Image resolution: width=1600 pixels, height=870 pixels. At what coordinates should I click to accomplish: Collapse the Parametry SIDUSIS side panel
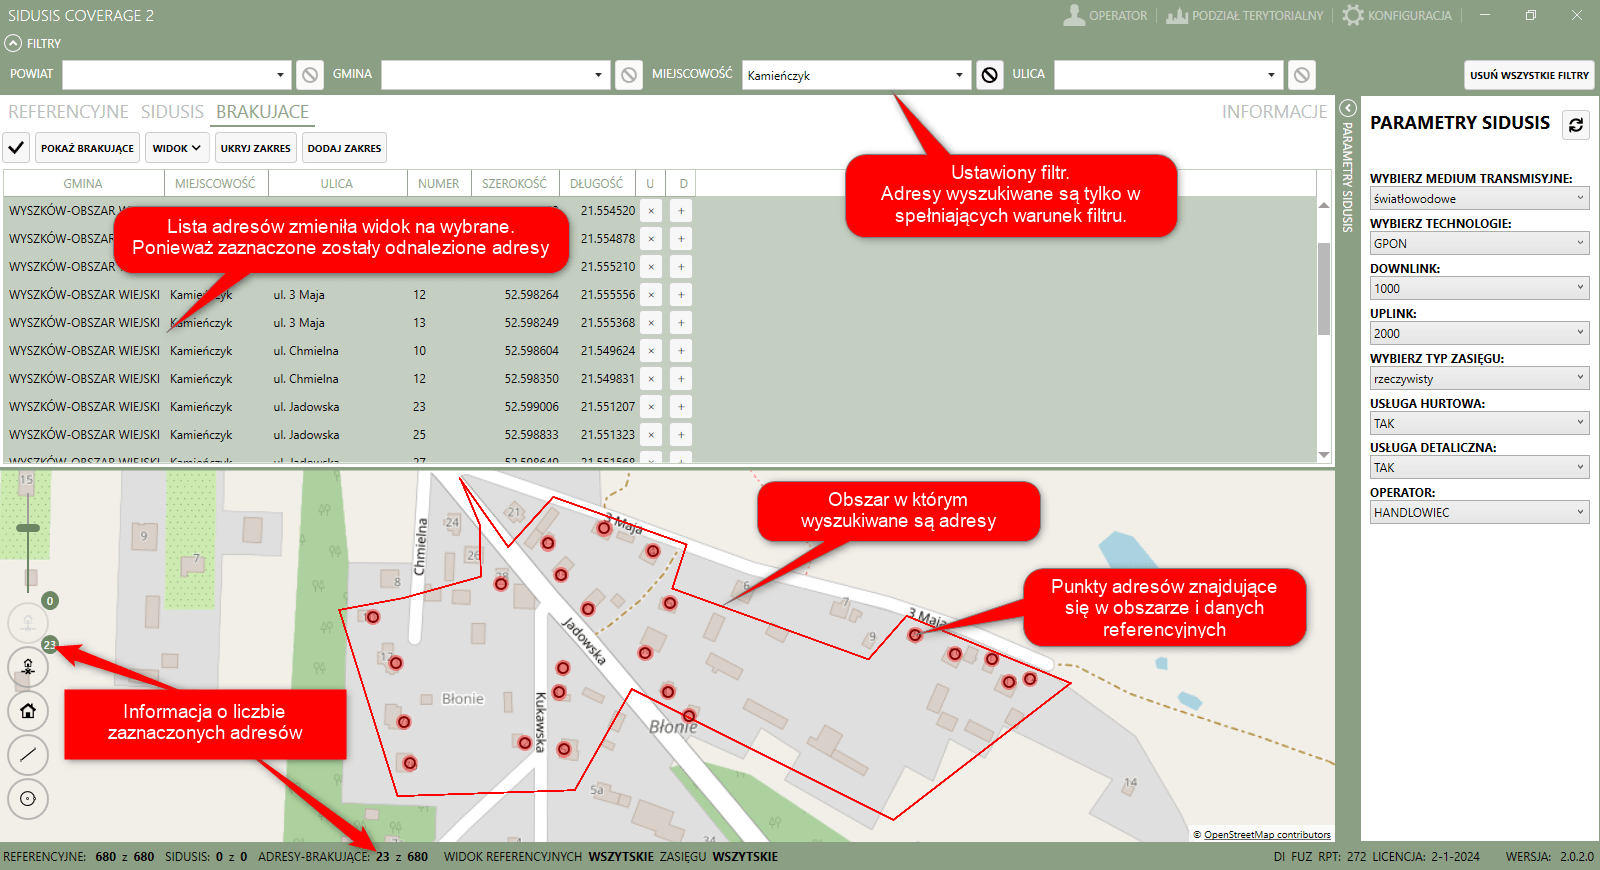click(x=1347, y=108)
